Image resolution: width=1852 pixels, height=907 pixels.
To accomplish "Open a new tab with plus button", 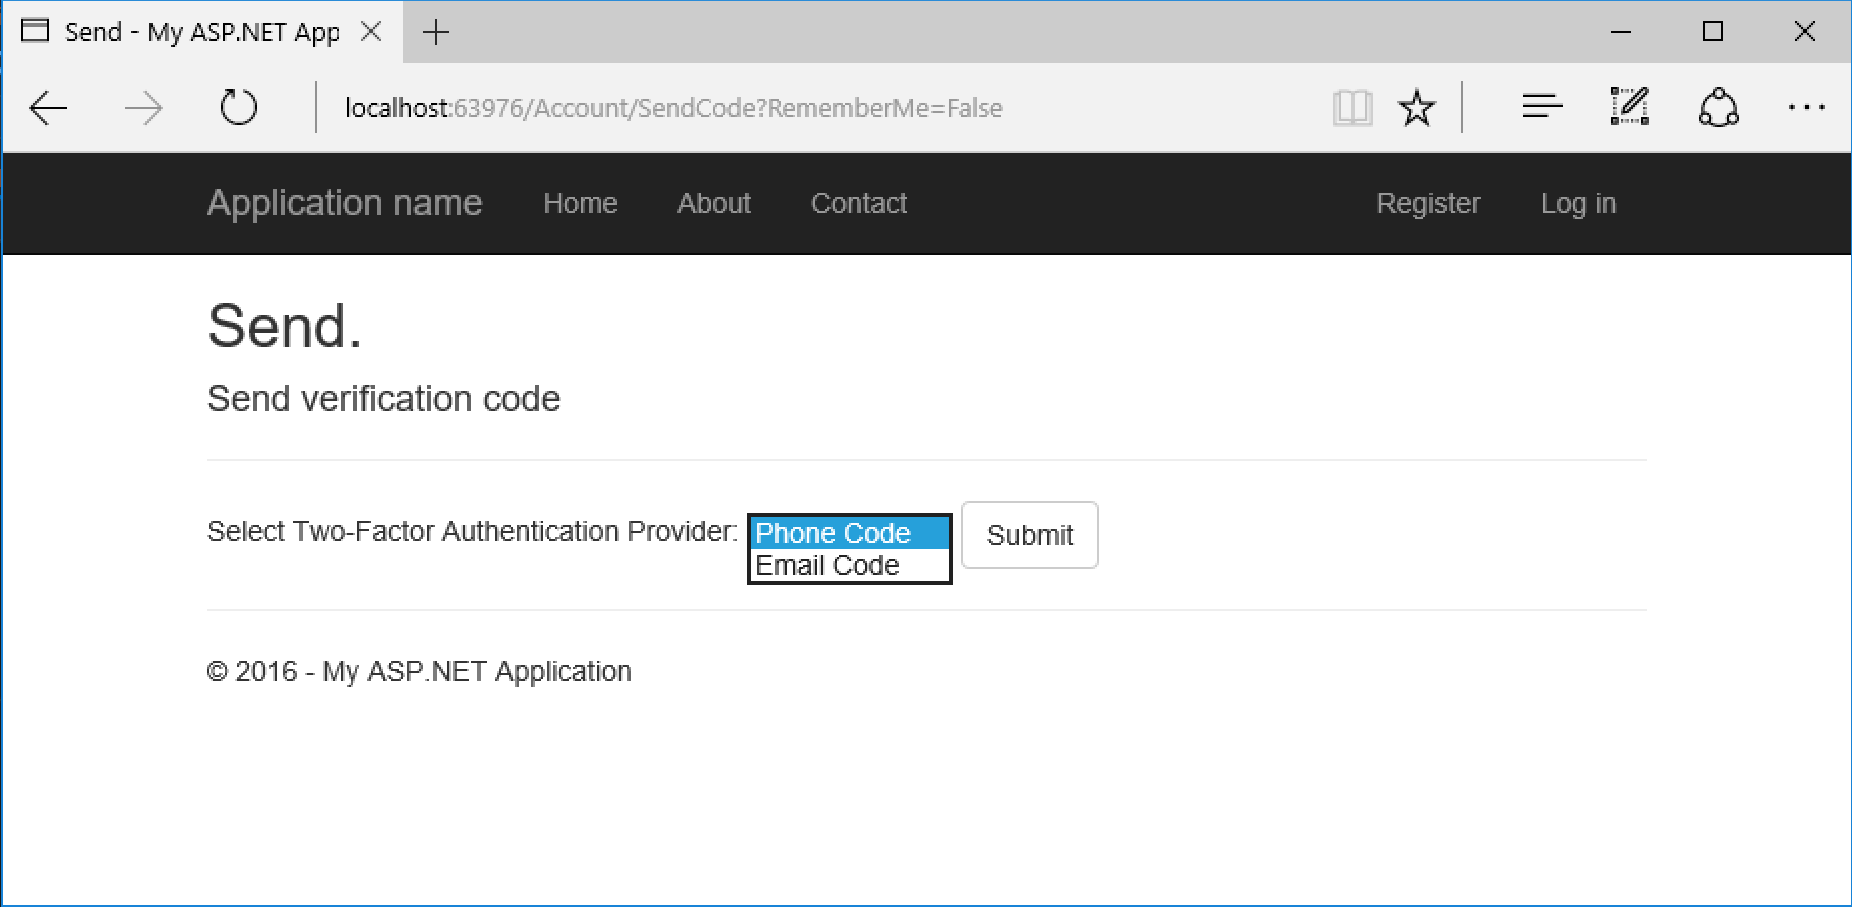I will pos(436,32).
